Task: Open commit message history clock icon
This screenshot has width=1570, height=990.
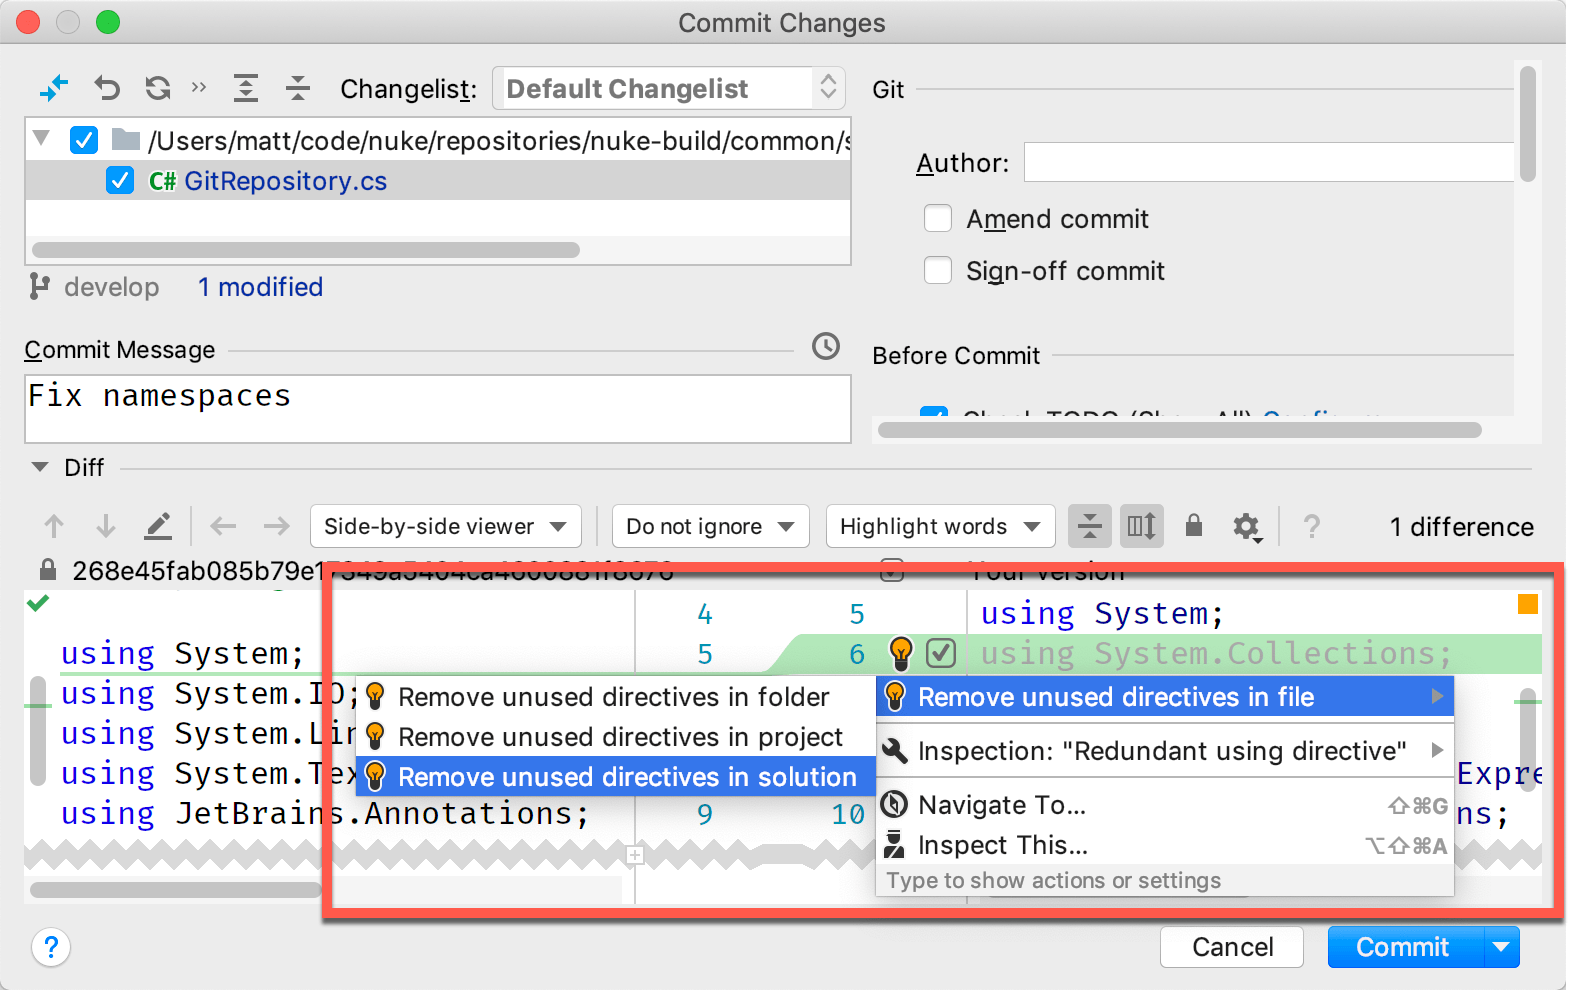Action: (826, 347)
